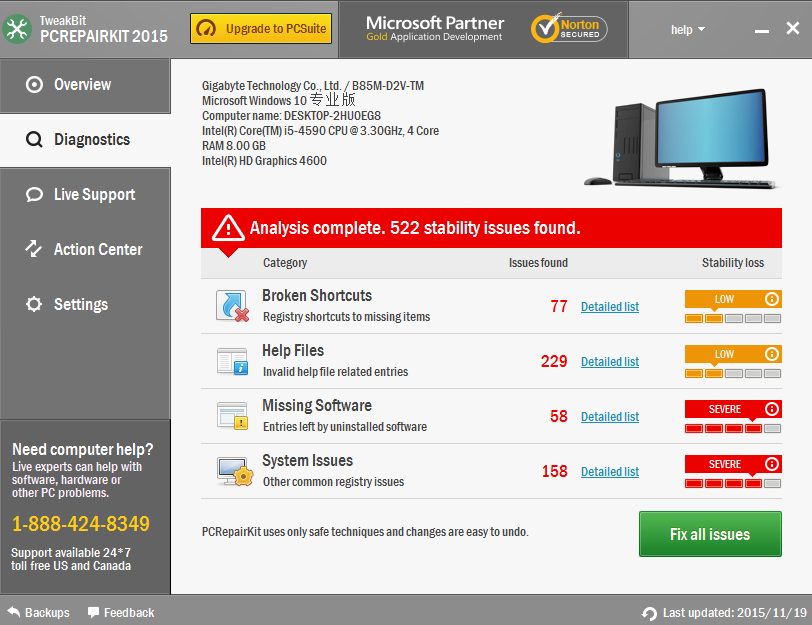Click the TweakBit wrench logo icon

coord(17,29)
